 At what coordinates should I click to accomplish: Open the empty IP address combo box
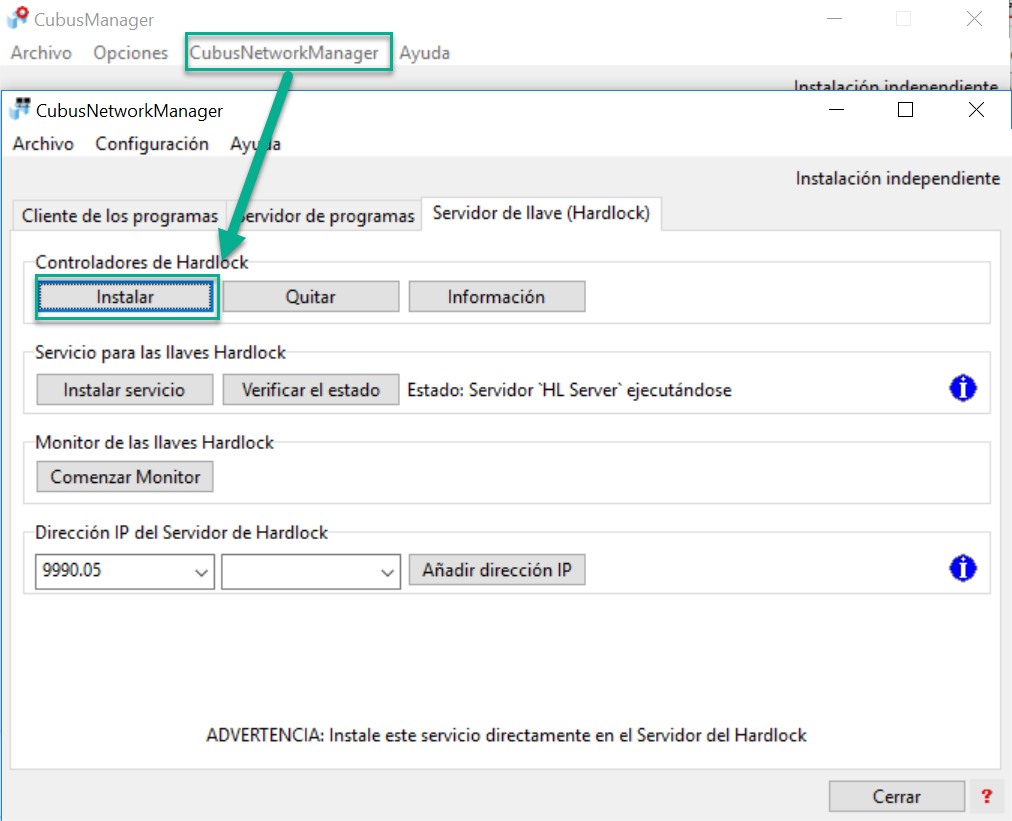tap(310, 571)
